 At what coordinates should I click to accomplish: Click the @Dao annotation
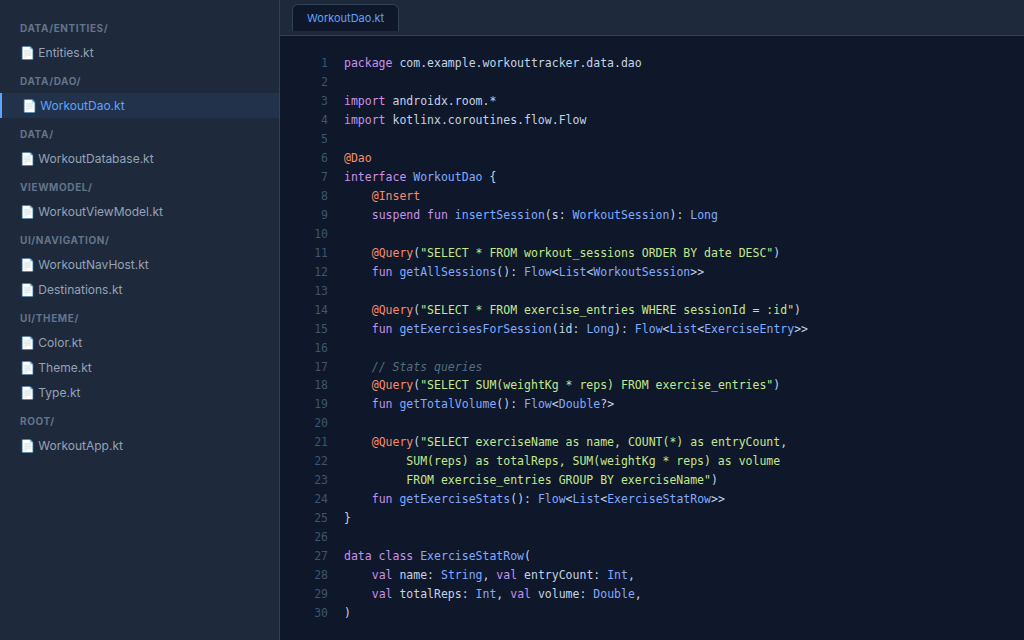[358, 157]
